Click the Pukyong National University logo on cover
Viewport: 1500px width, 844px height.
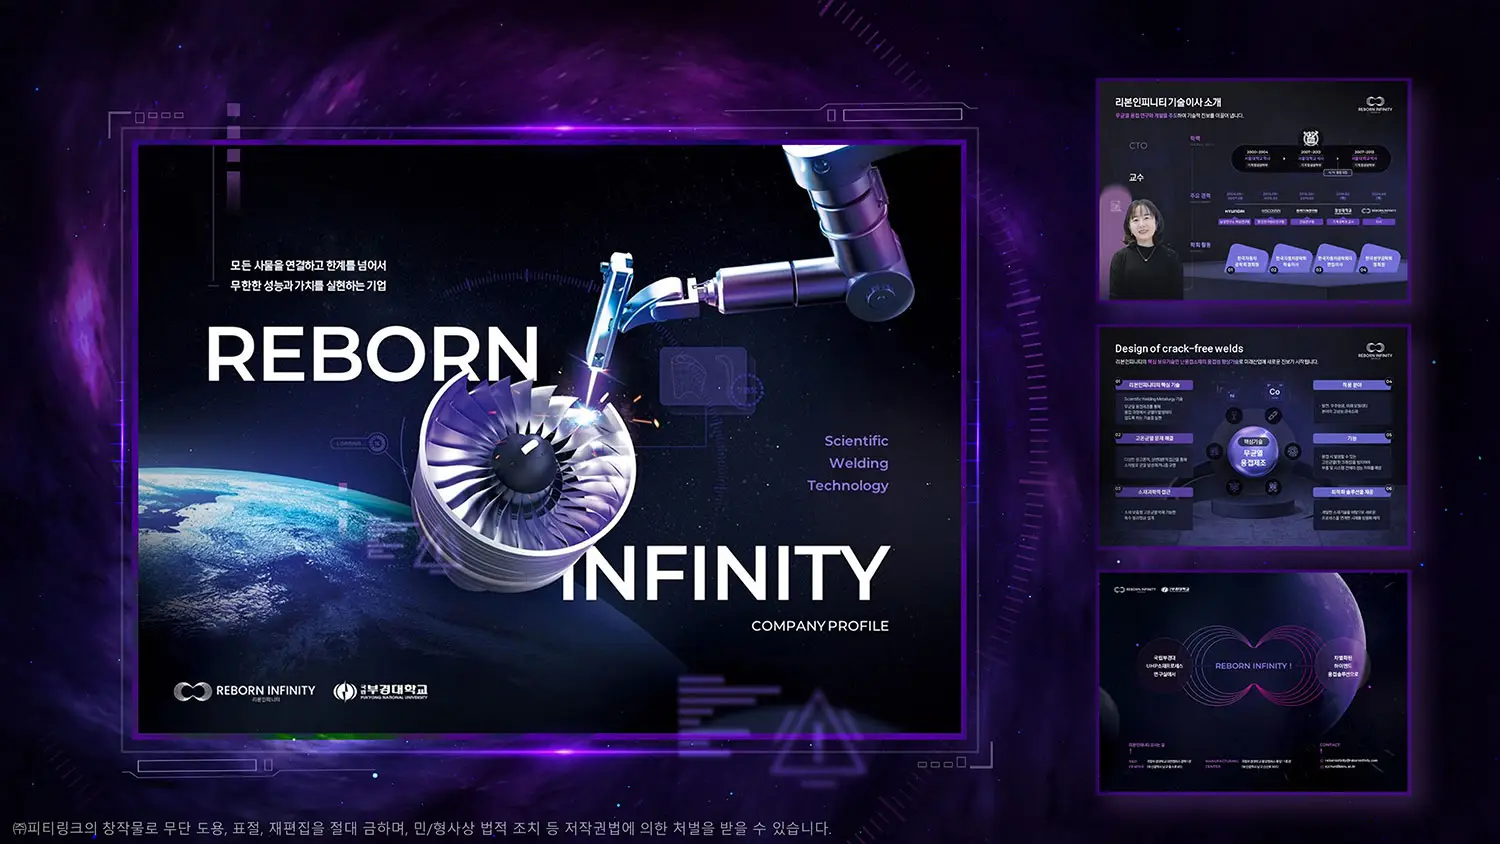point(380,691)
